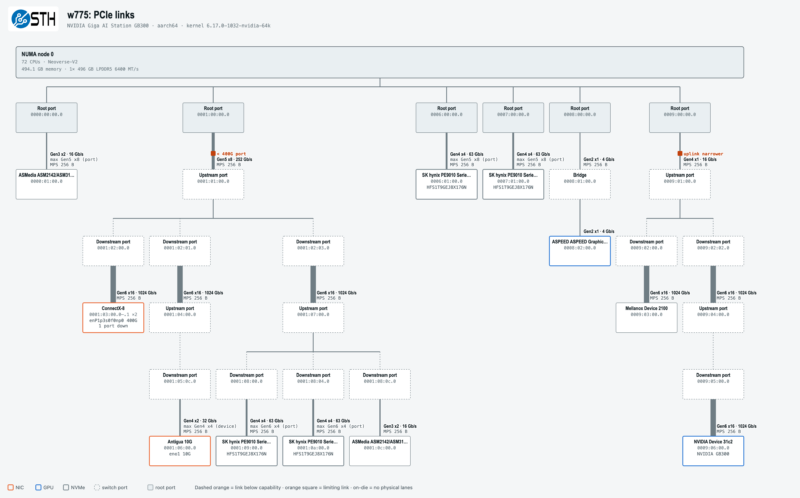Click the blue GPU legend swatch
This screenshot has height=498, width=800.
click(38, 487)
